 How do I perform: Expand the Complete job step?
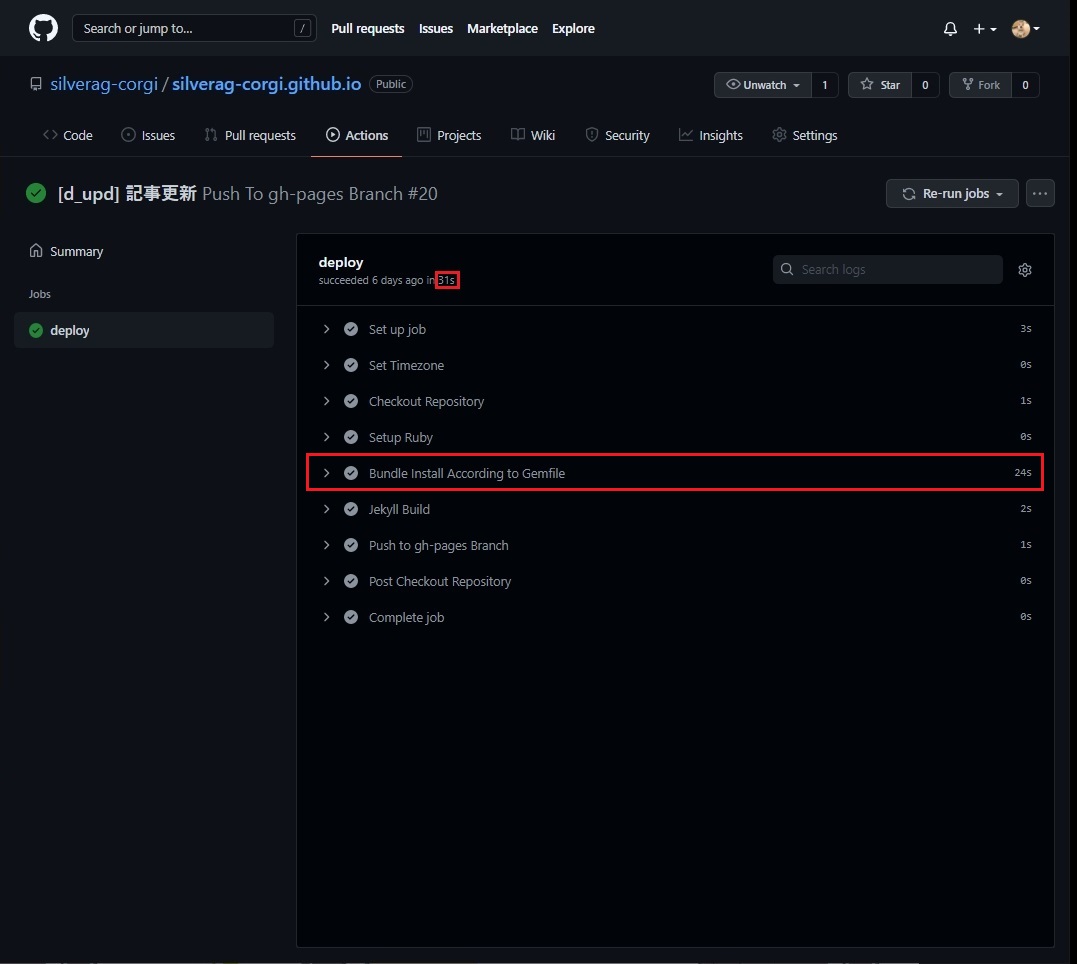(326, 617)
